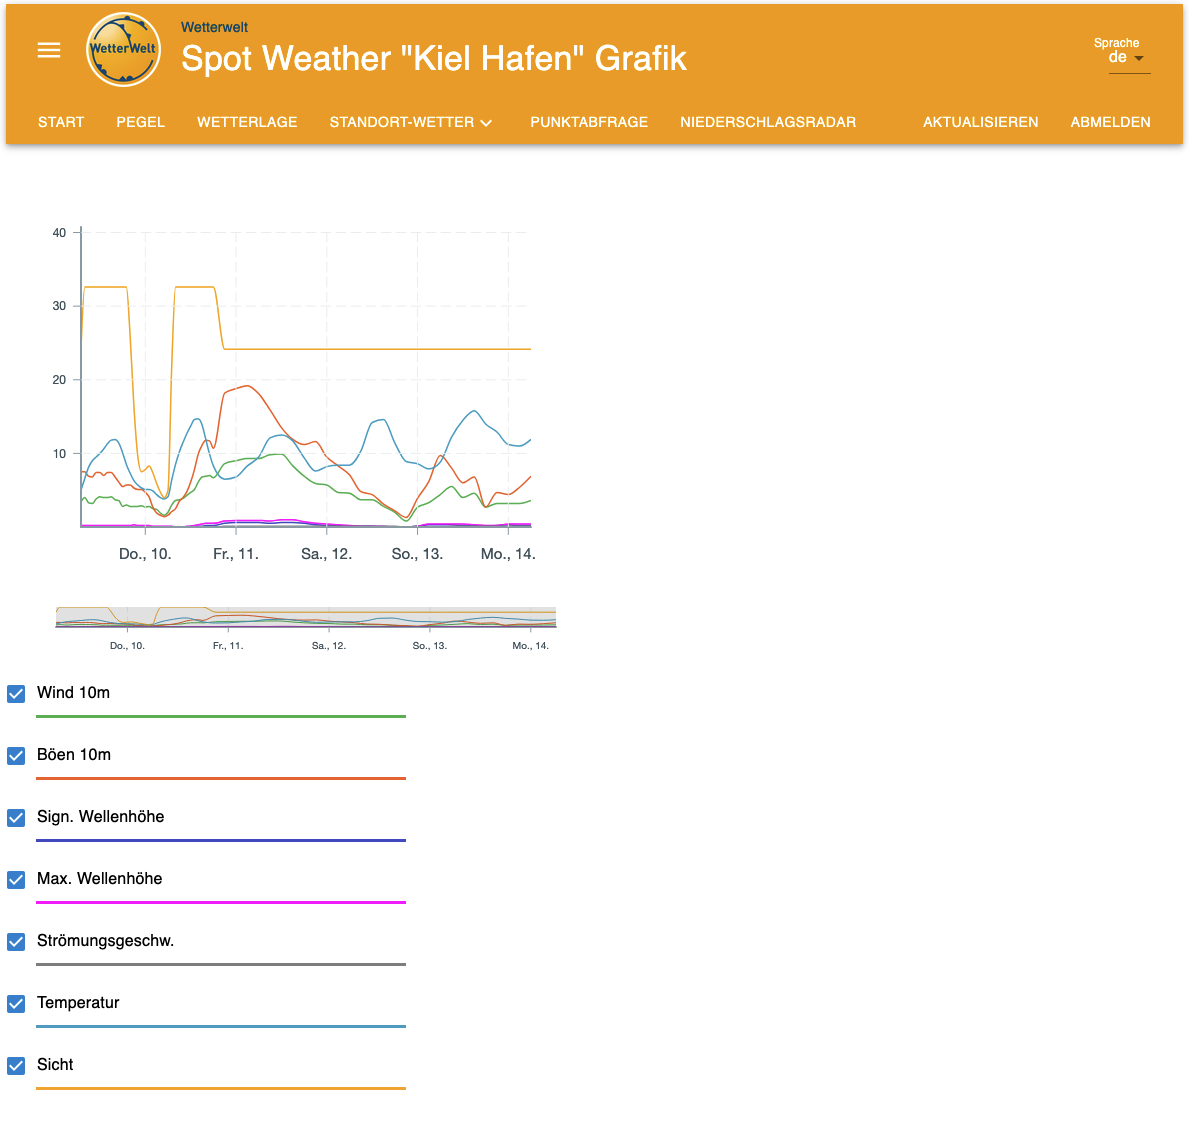
Task: Open the hamburger navigation menu
Action: coord(49,50)
